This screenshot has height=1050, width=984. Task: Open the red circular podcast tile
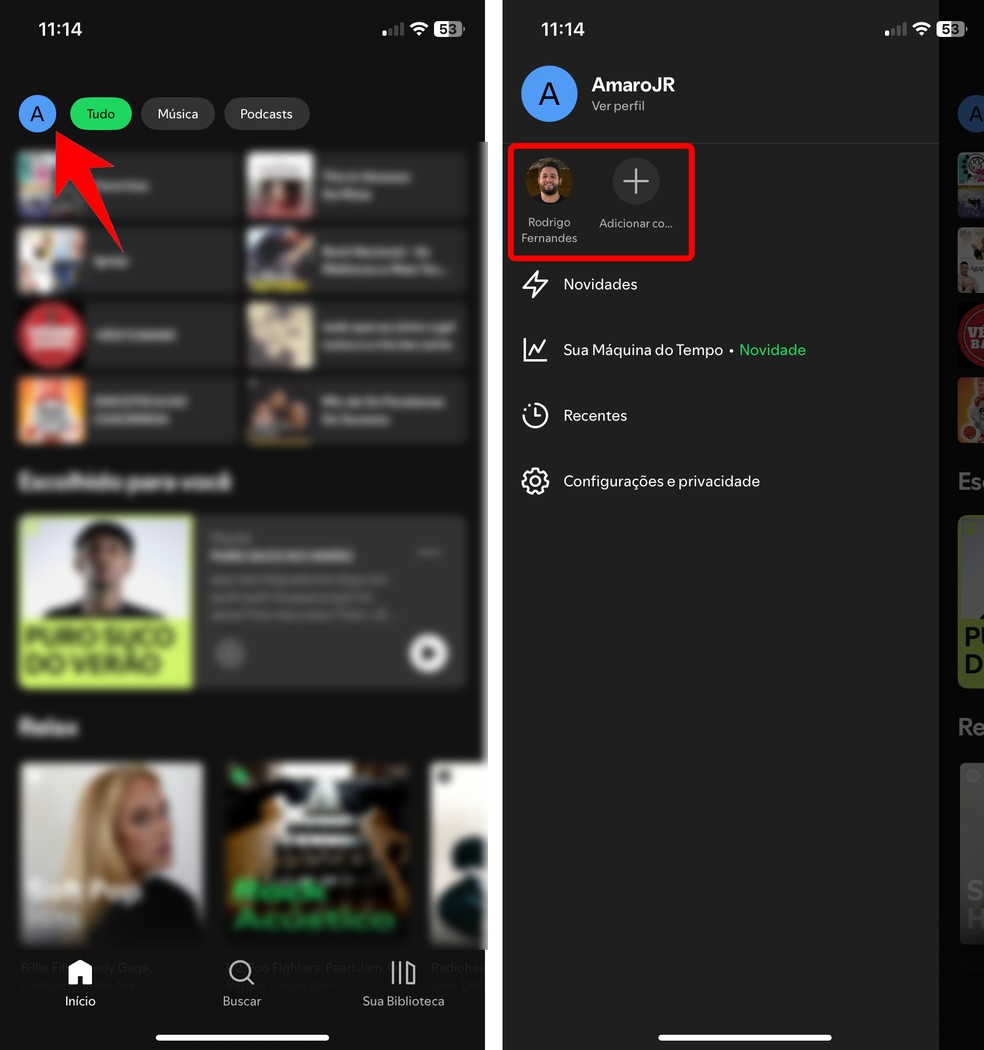[x=51, y=335]
